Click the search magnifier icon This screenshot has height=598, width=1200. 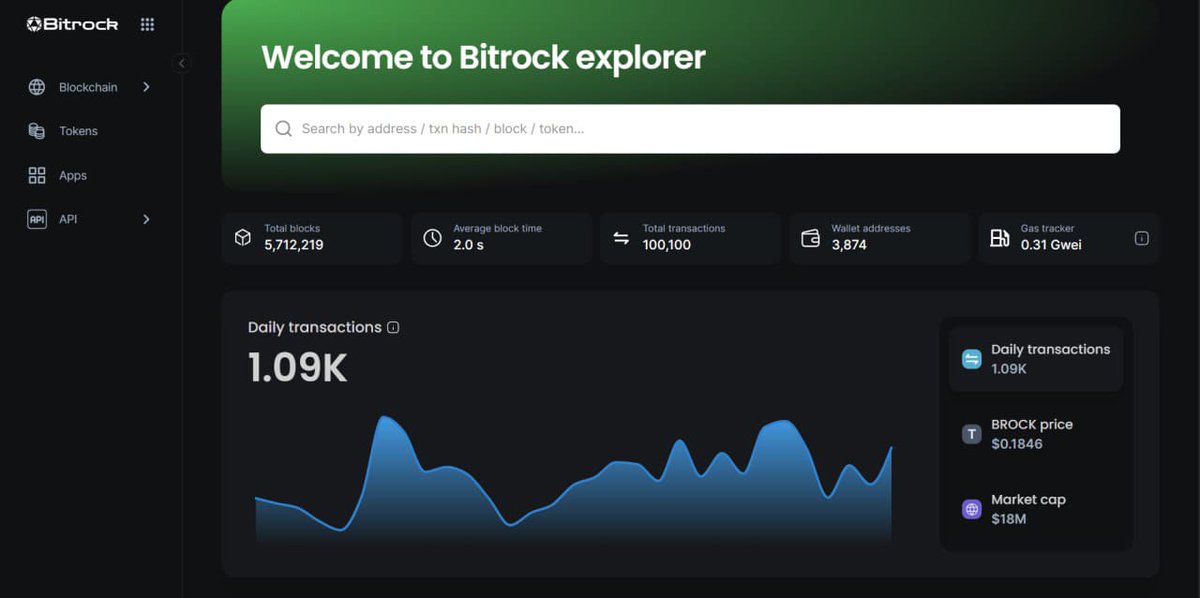click(x=284, y=129)
